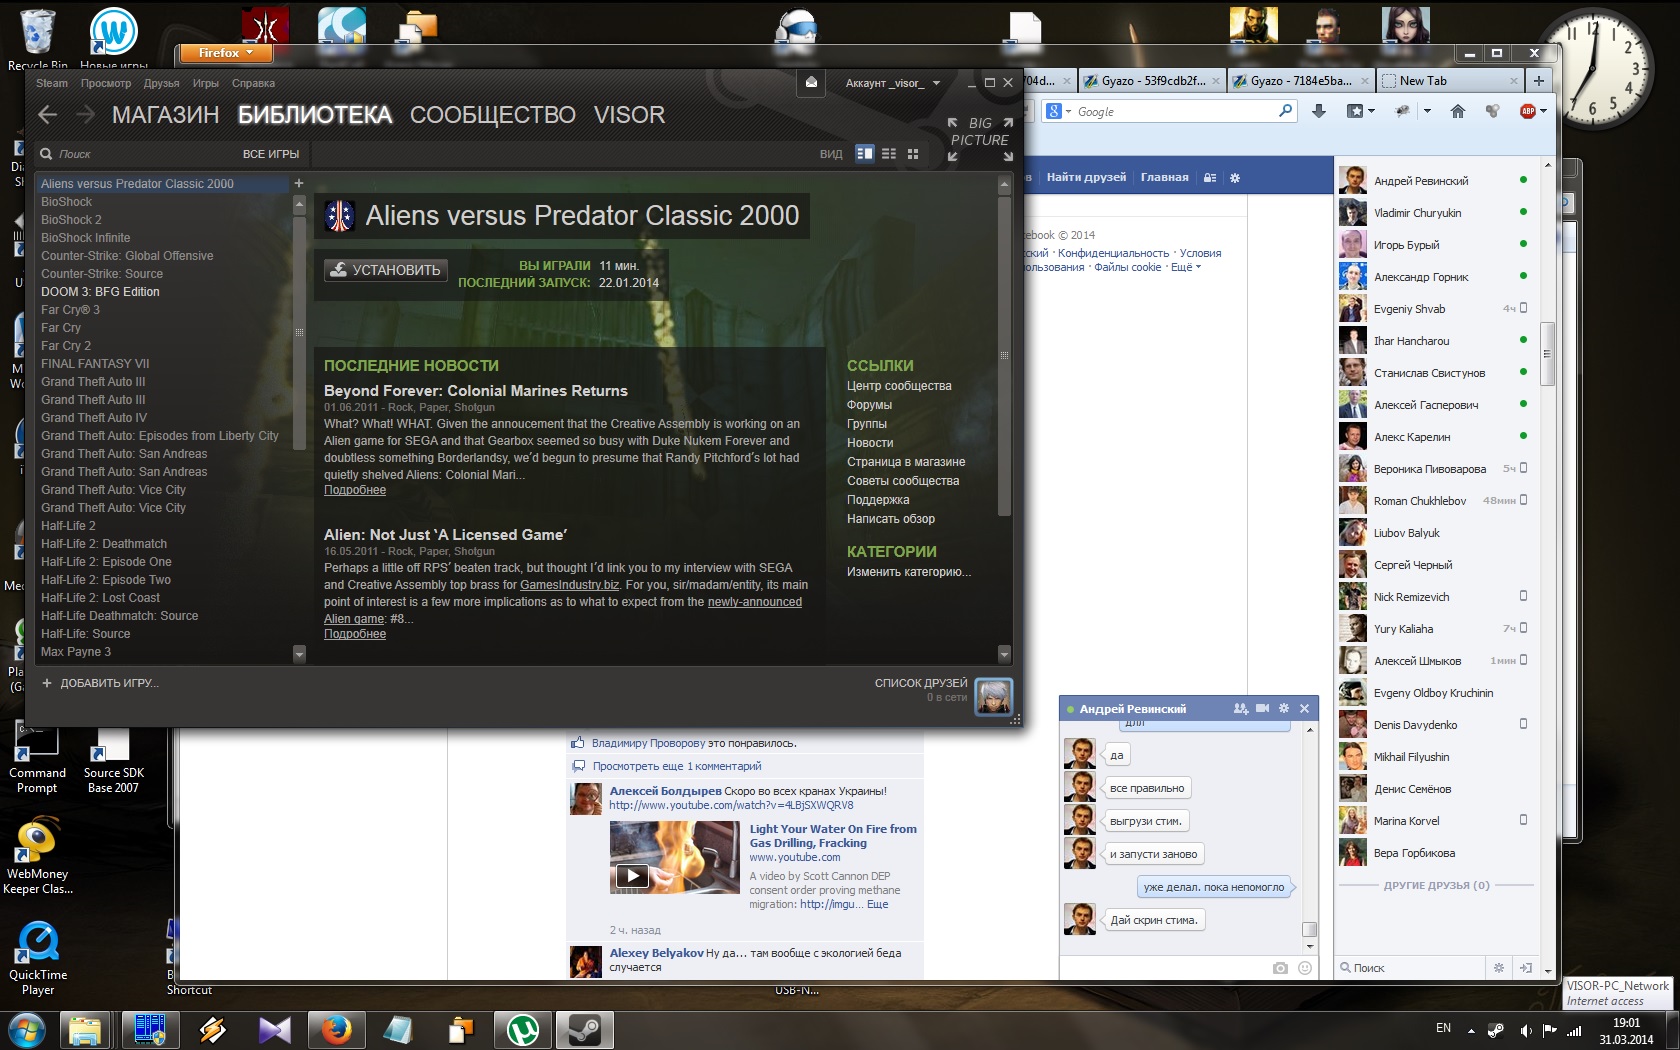Open the Просмотр menu in Steam
1680x1050 pixels.
106,83
